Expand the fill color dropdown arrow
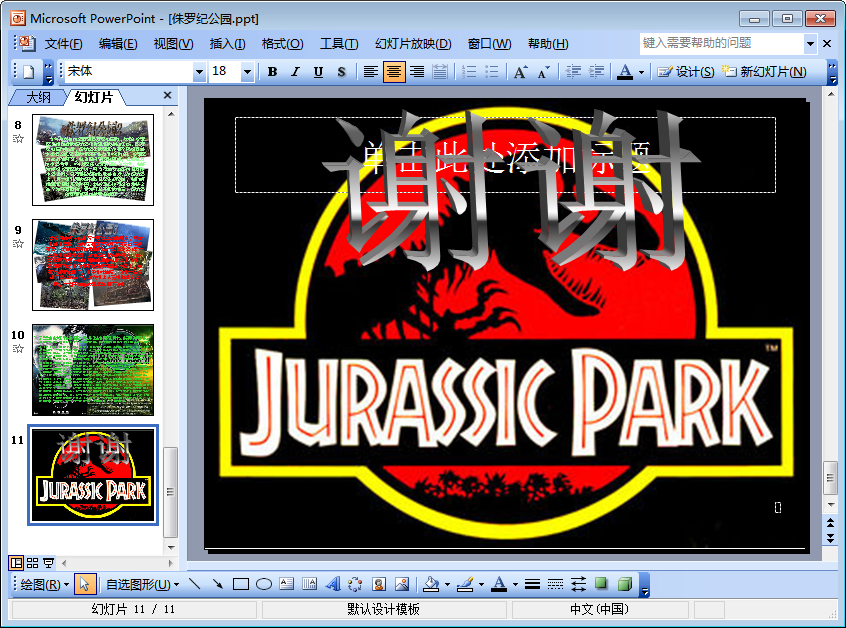Image resolution: width=846 pixels, height=628 pixels. click(x=447, y=584)
